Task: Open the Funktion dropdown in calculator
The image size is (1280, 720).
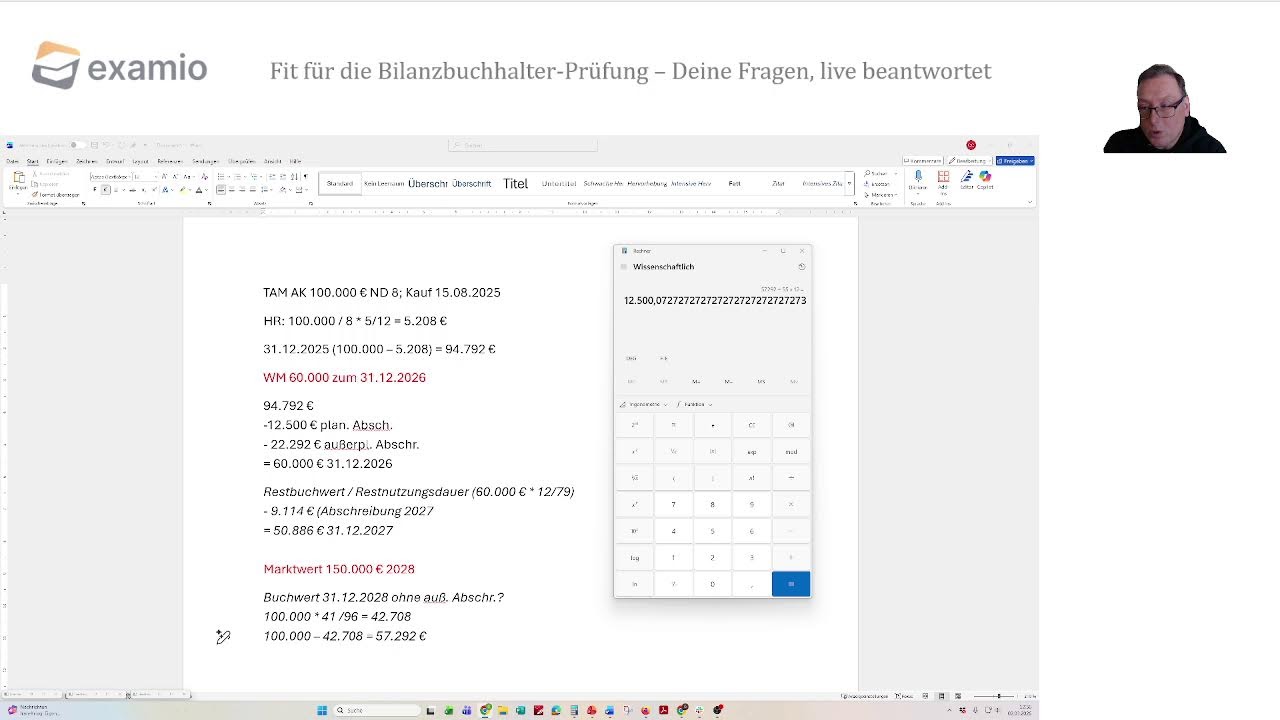Action: (x=694, y=404)
